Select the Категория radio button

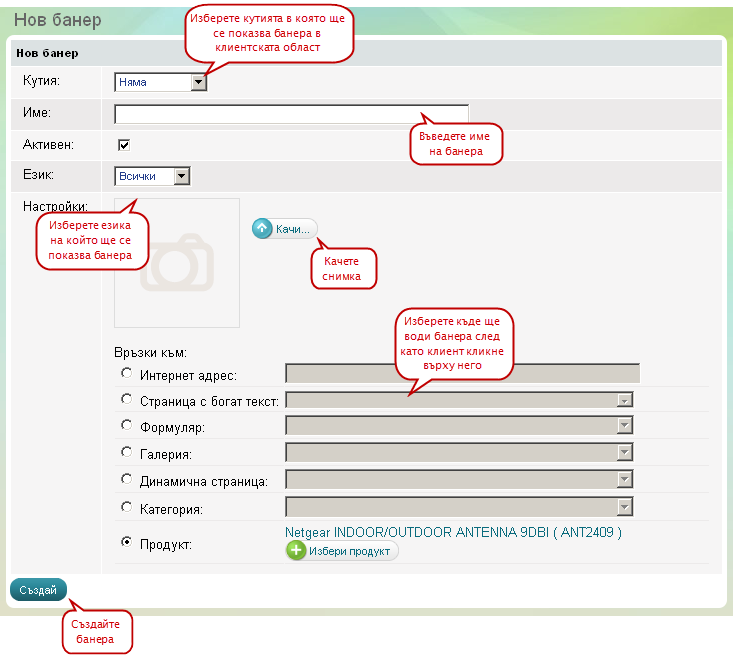pos(126,507)
